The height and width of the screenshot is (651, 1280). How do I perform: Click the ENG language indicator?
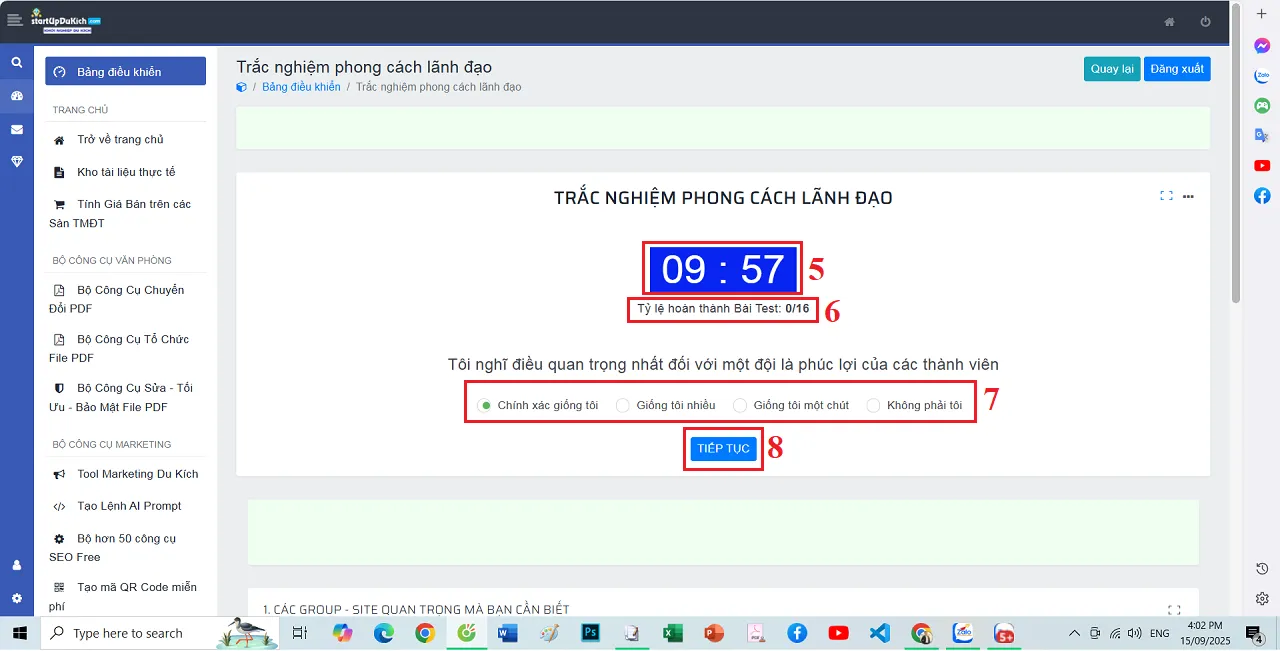[1160, 633]
